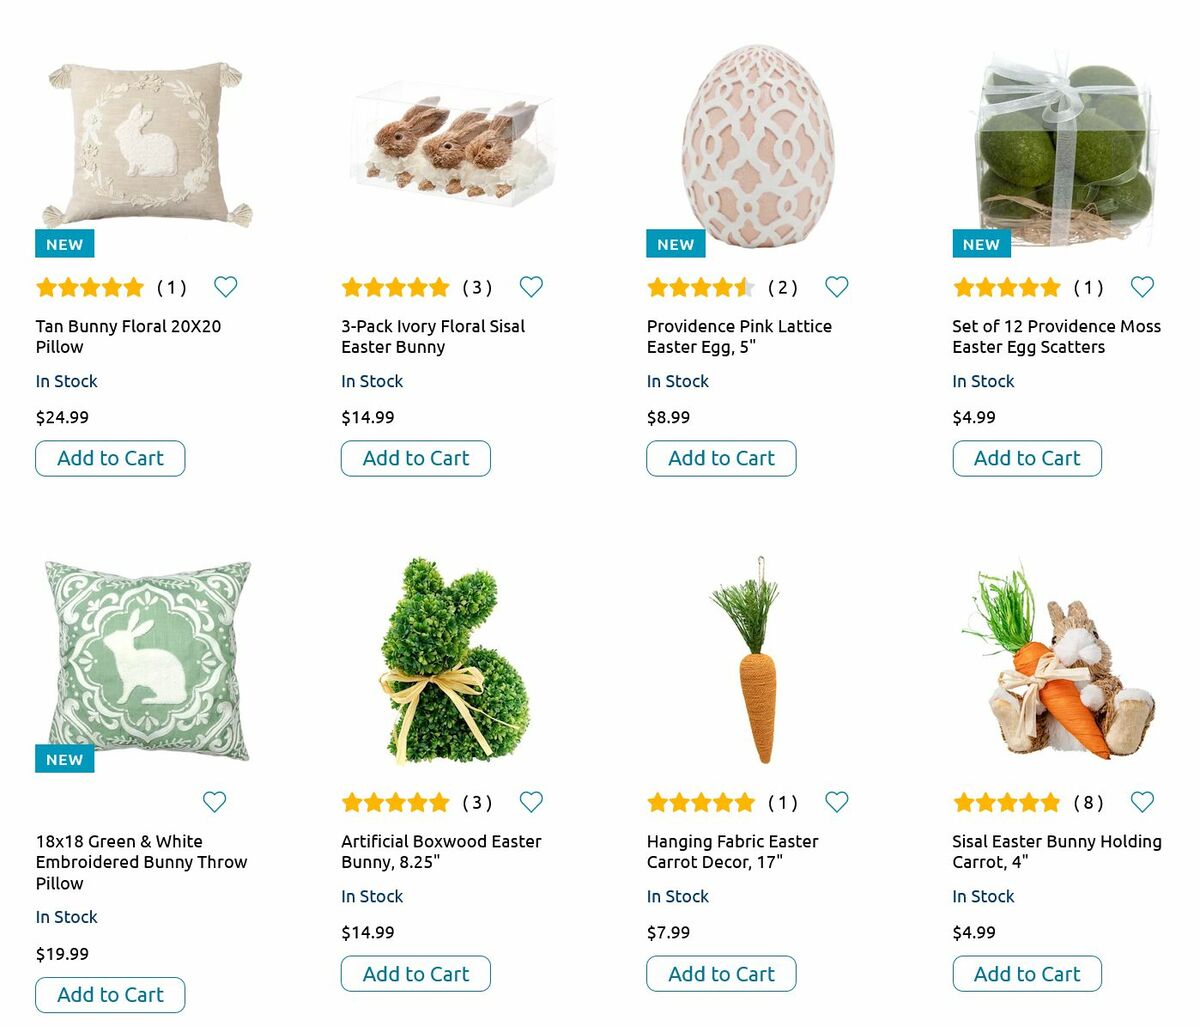Add Tan Bunny Floral Pillow to cart

(x=110, y=458)
